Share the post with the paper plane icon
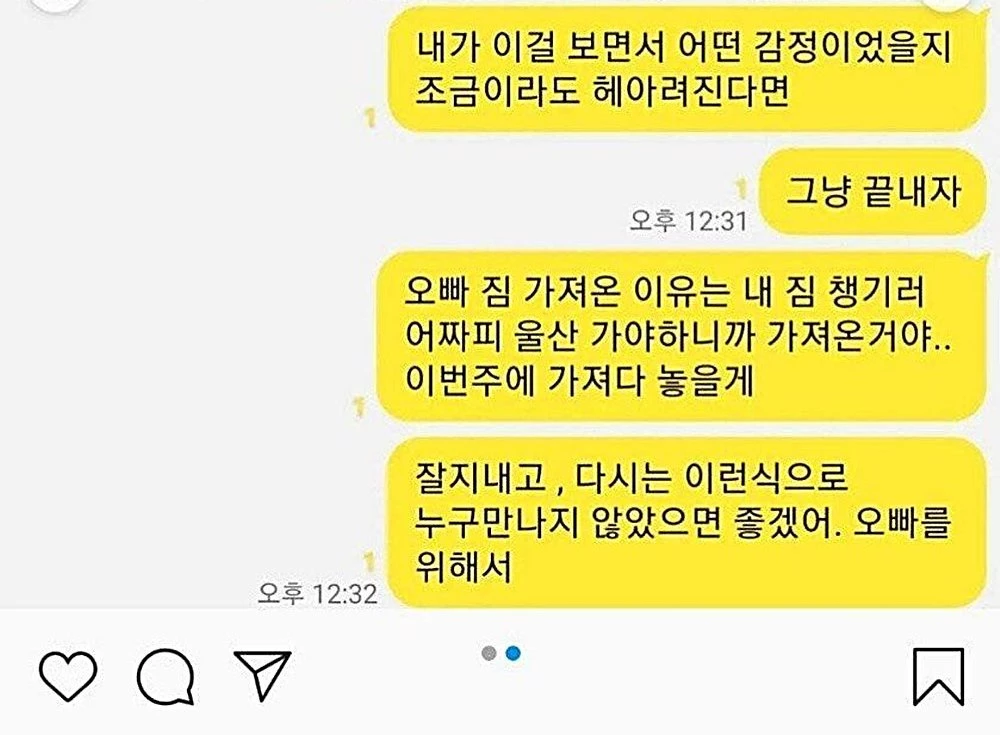This screenshot has width=1000, height=735. click(263, 675)
